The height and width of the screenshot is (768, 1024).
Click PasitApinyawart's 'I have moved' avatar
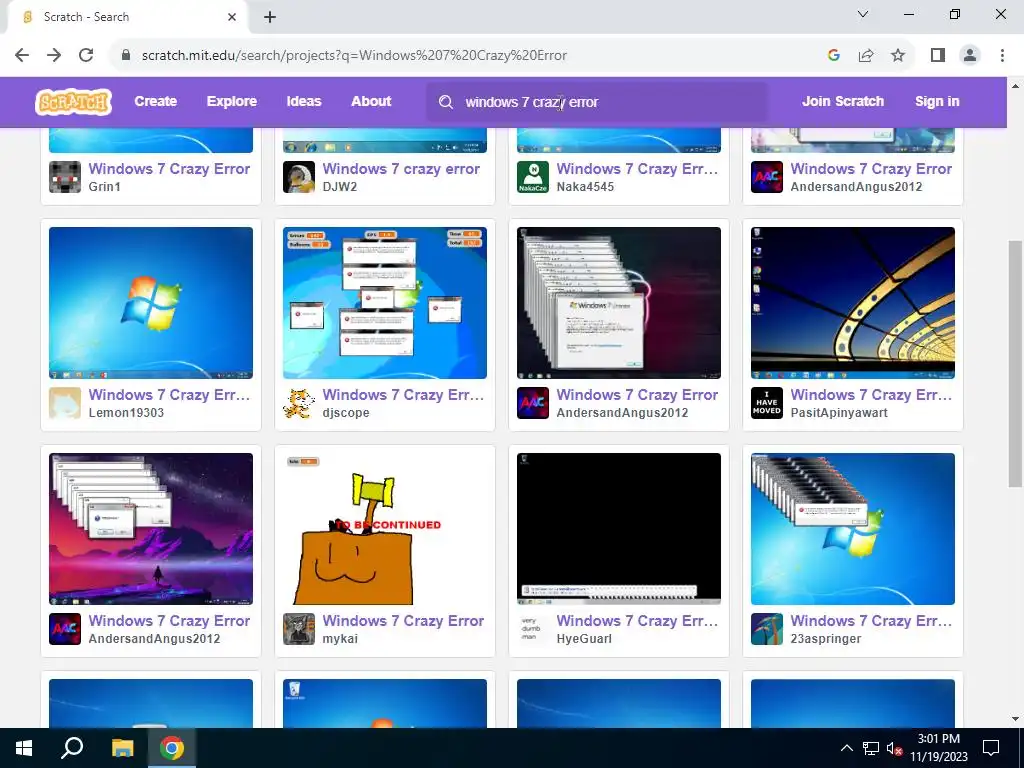click(767, 403)
